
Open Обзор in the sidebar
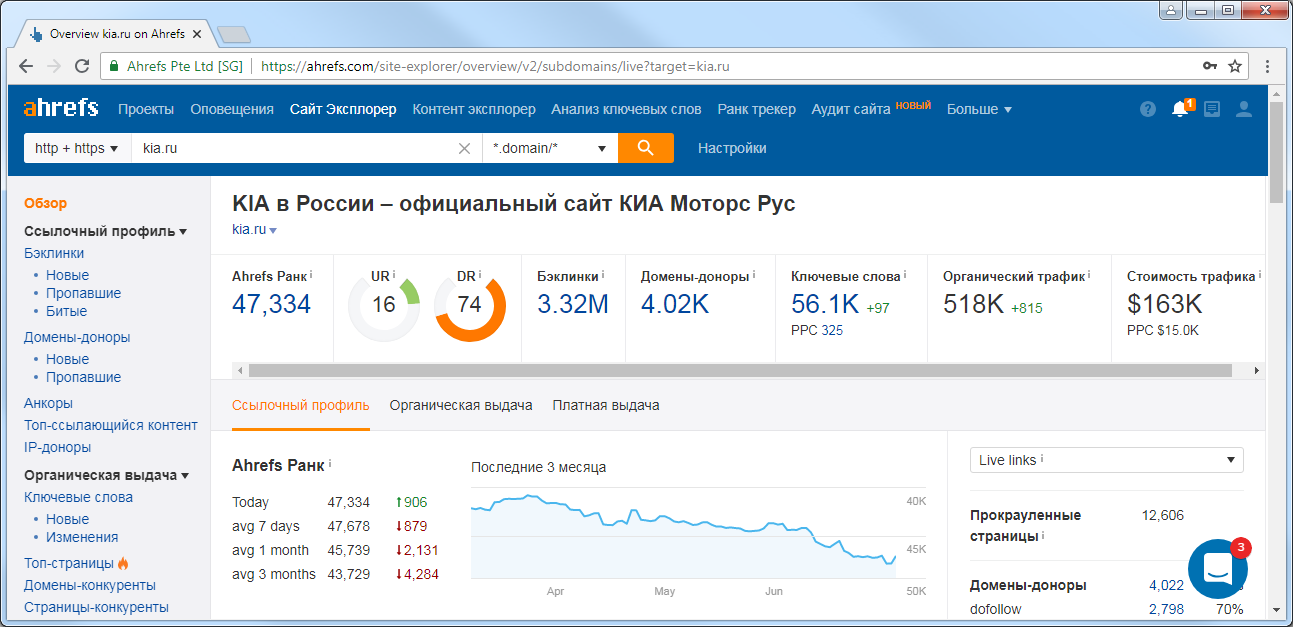pos(46,203)
